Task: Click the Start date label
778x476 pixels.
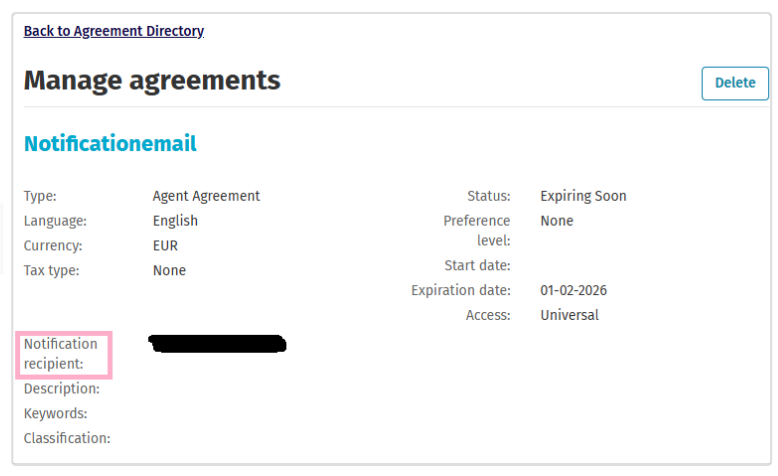Action: tap(477, 266)
